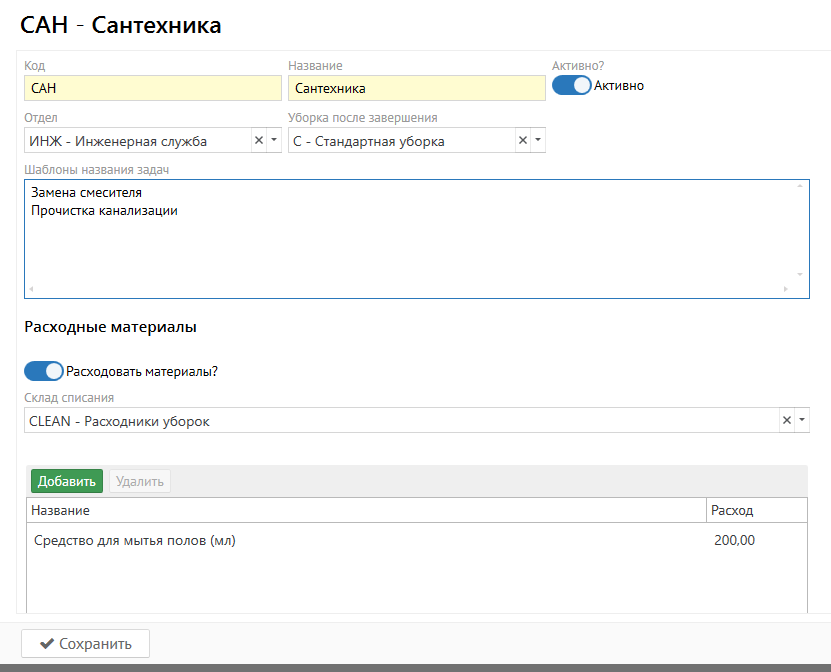The image size is (831, 672).
Task: Click the 200,00 расход cell
Action: point(735,541)
